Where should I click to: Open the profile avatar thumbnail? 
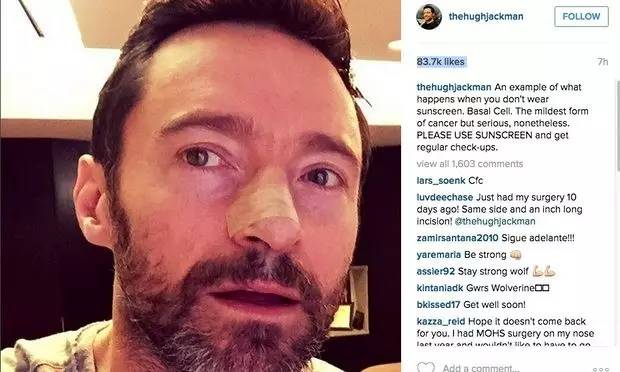429,17
